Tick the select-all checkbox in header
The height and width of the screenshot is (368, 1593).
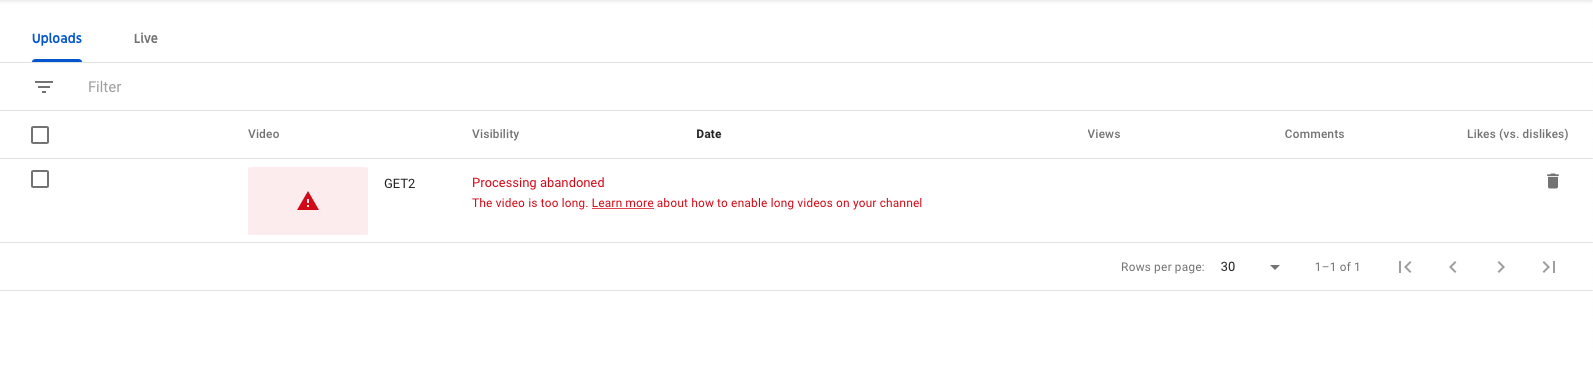coord(40,135)
